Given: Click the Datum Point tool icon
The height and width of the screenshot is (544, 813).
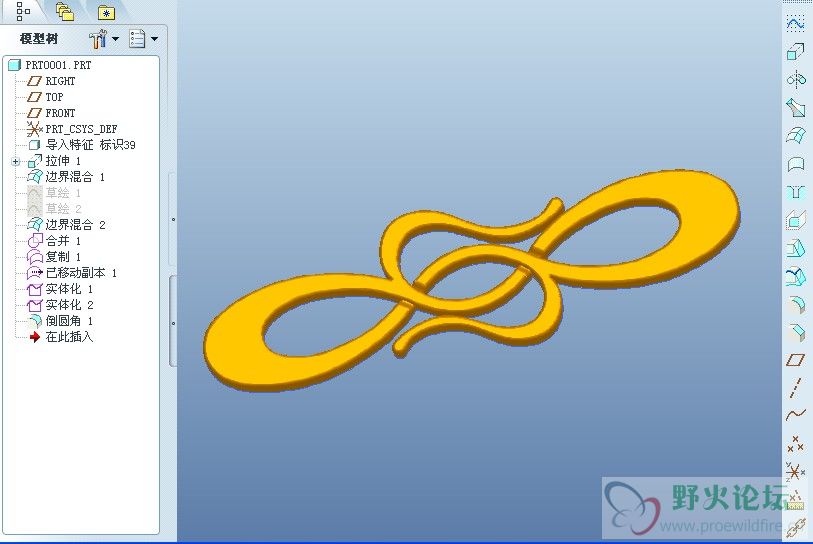Looking at the screenshot, I should coord(795,444).
